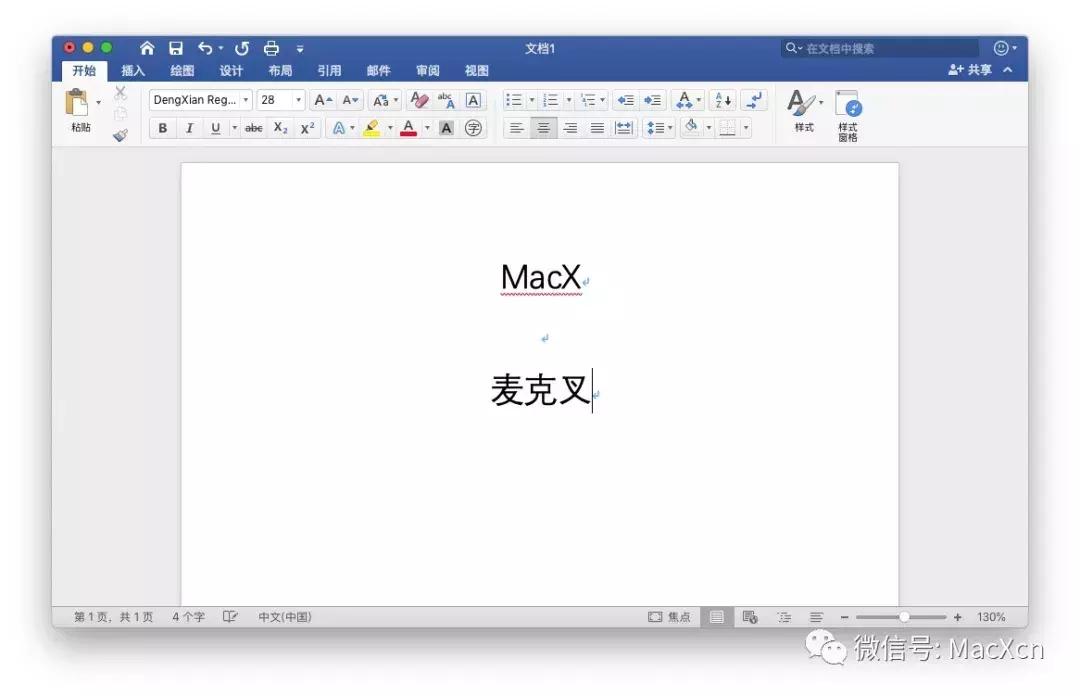Screen dimensions: 1080x696
Task: Apply bold formatting
Action: [162, 128]
